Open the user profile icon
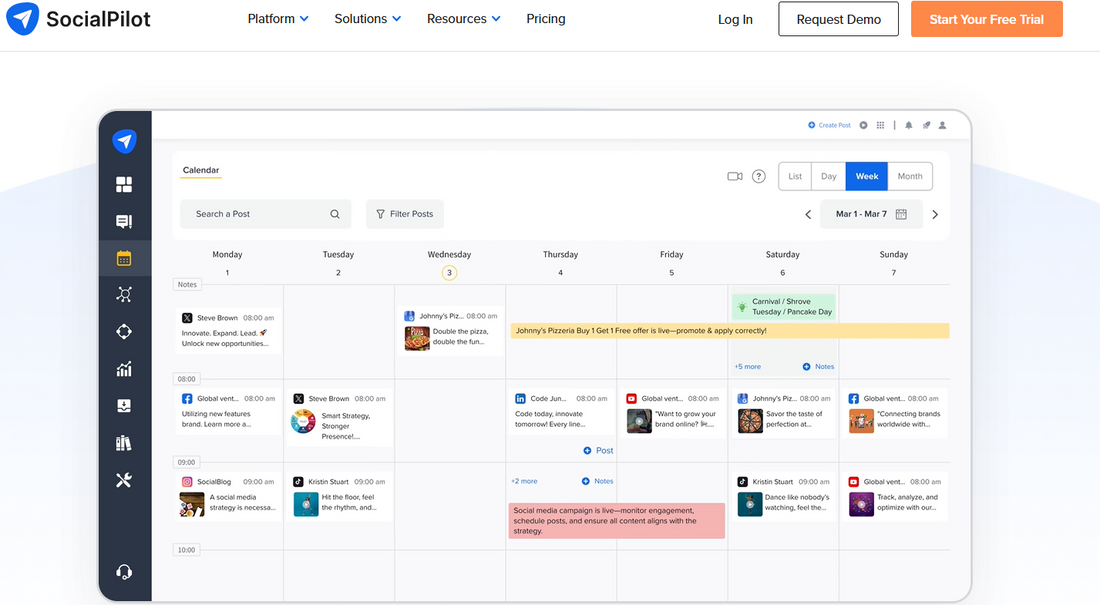The width and height of the screenshot is (1100, 605). coord(943,125)
